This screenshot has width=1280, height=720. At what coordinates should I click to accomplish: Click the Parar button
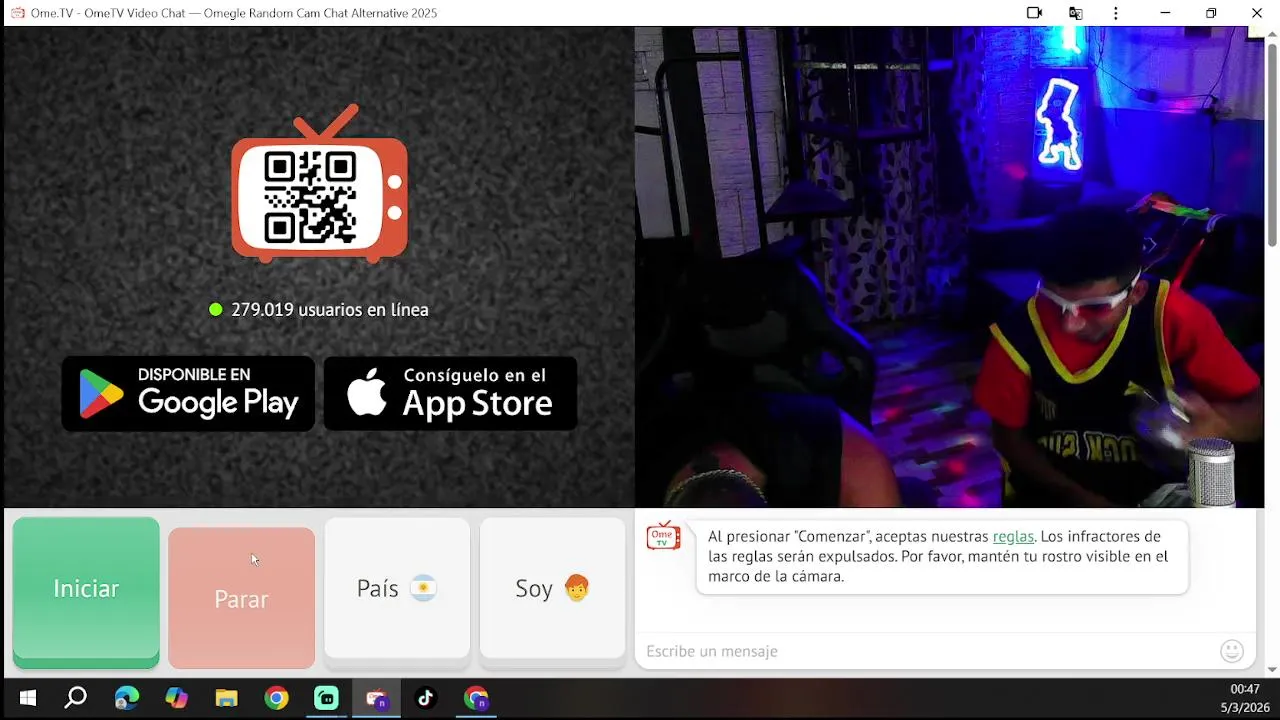(241, 598)
